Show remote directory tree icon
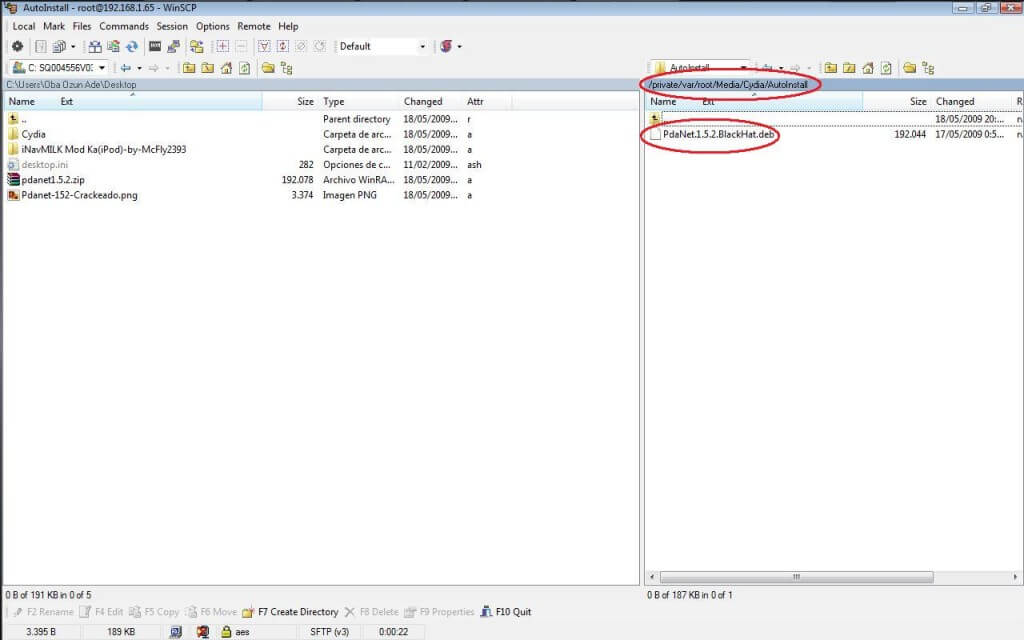Screen dimensions: 1024x640 928,68
